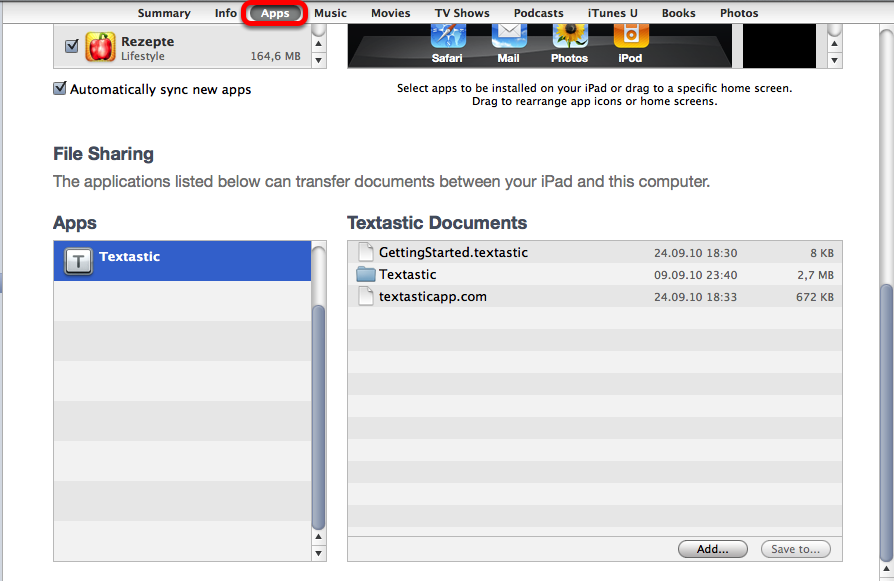The width and height of the screenshot is (894, 581).
Task: Click the 672 KB size cell
Action: (815, 297)
